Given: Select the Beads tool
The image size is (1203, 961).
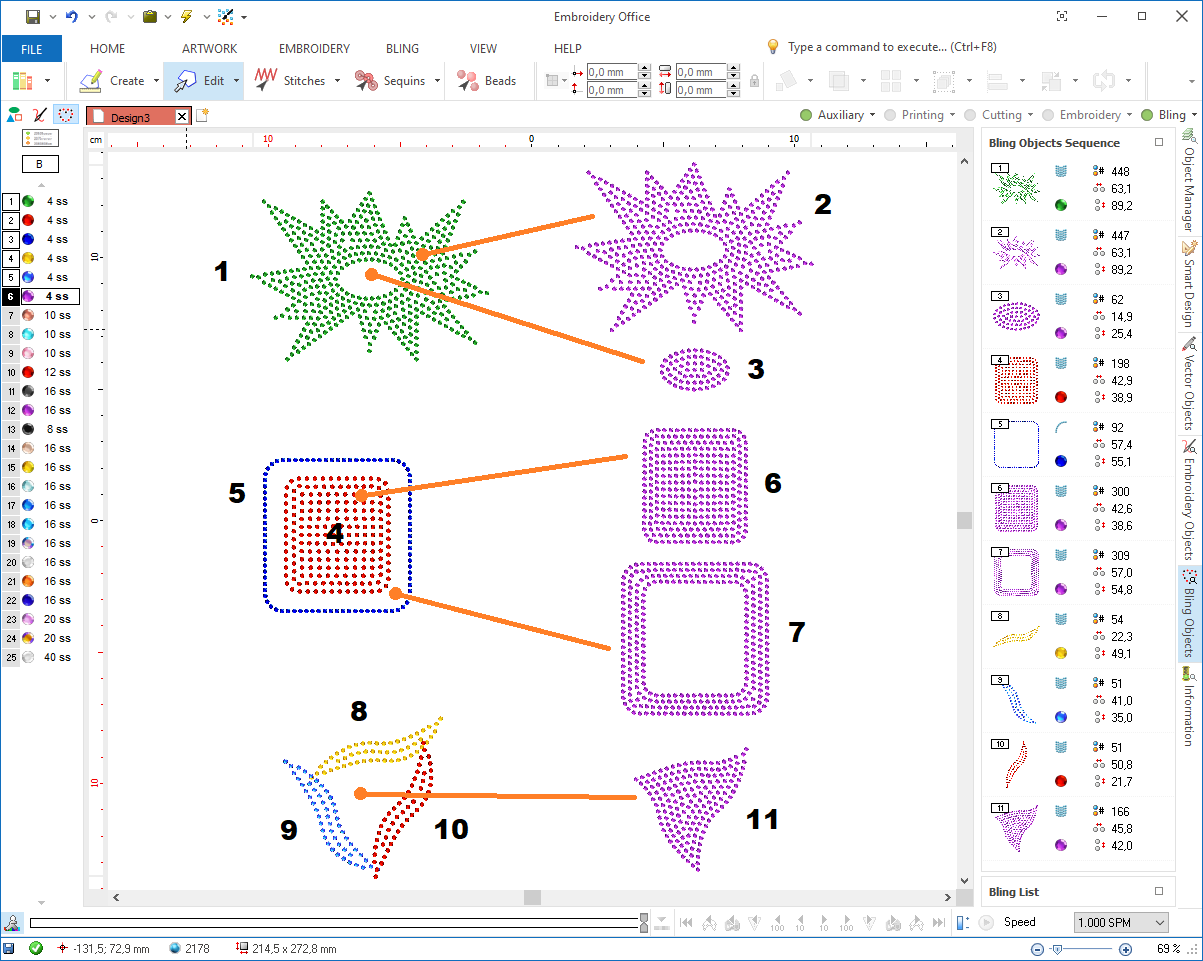Looking at the screenshot, I should point(467,80).
